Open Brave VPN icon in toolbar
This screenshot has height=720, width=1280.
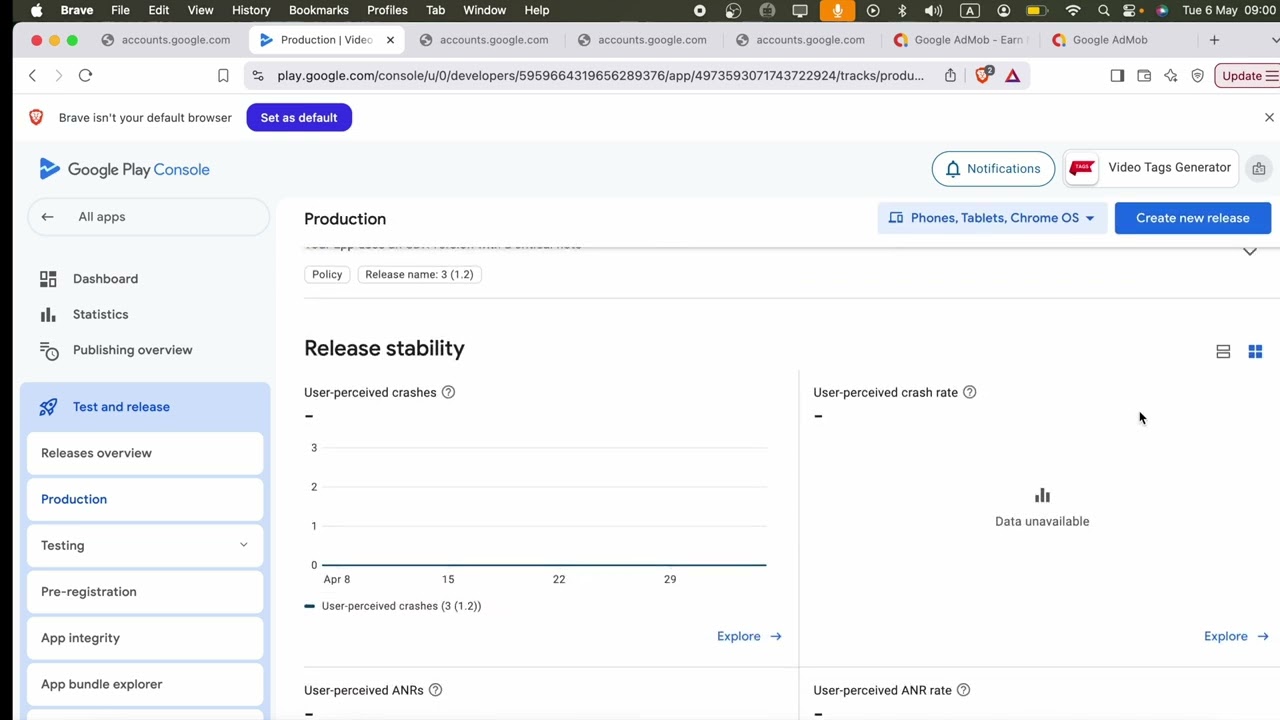coord(1197,75)
